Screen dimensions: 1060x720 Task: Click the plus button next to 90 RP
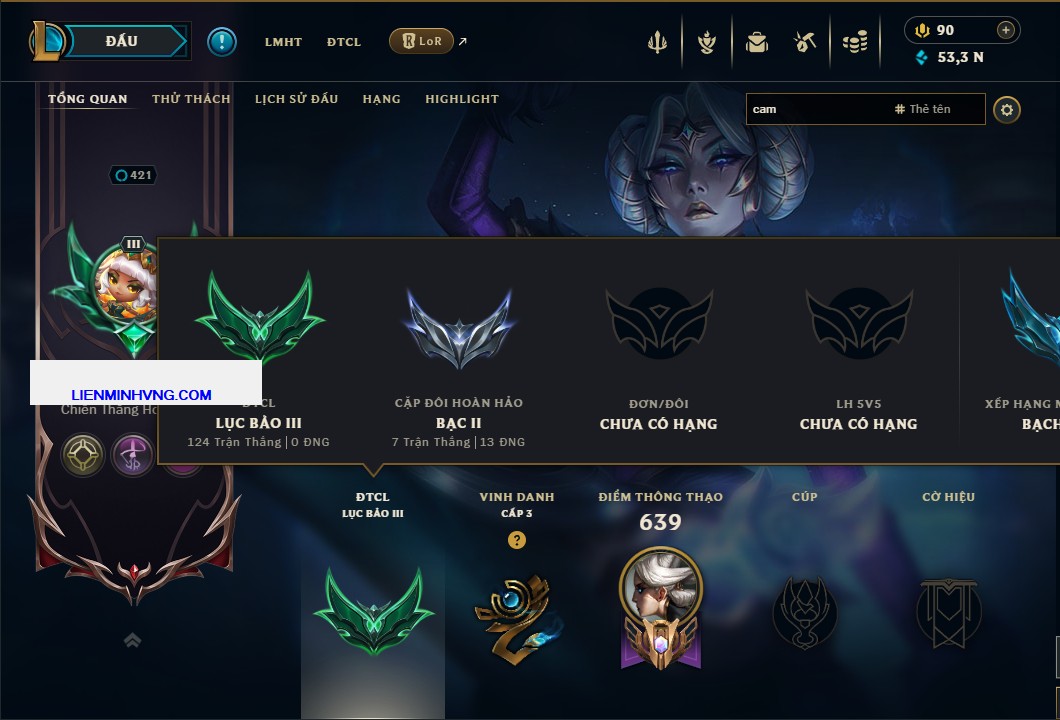1006,30
